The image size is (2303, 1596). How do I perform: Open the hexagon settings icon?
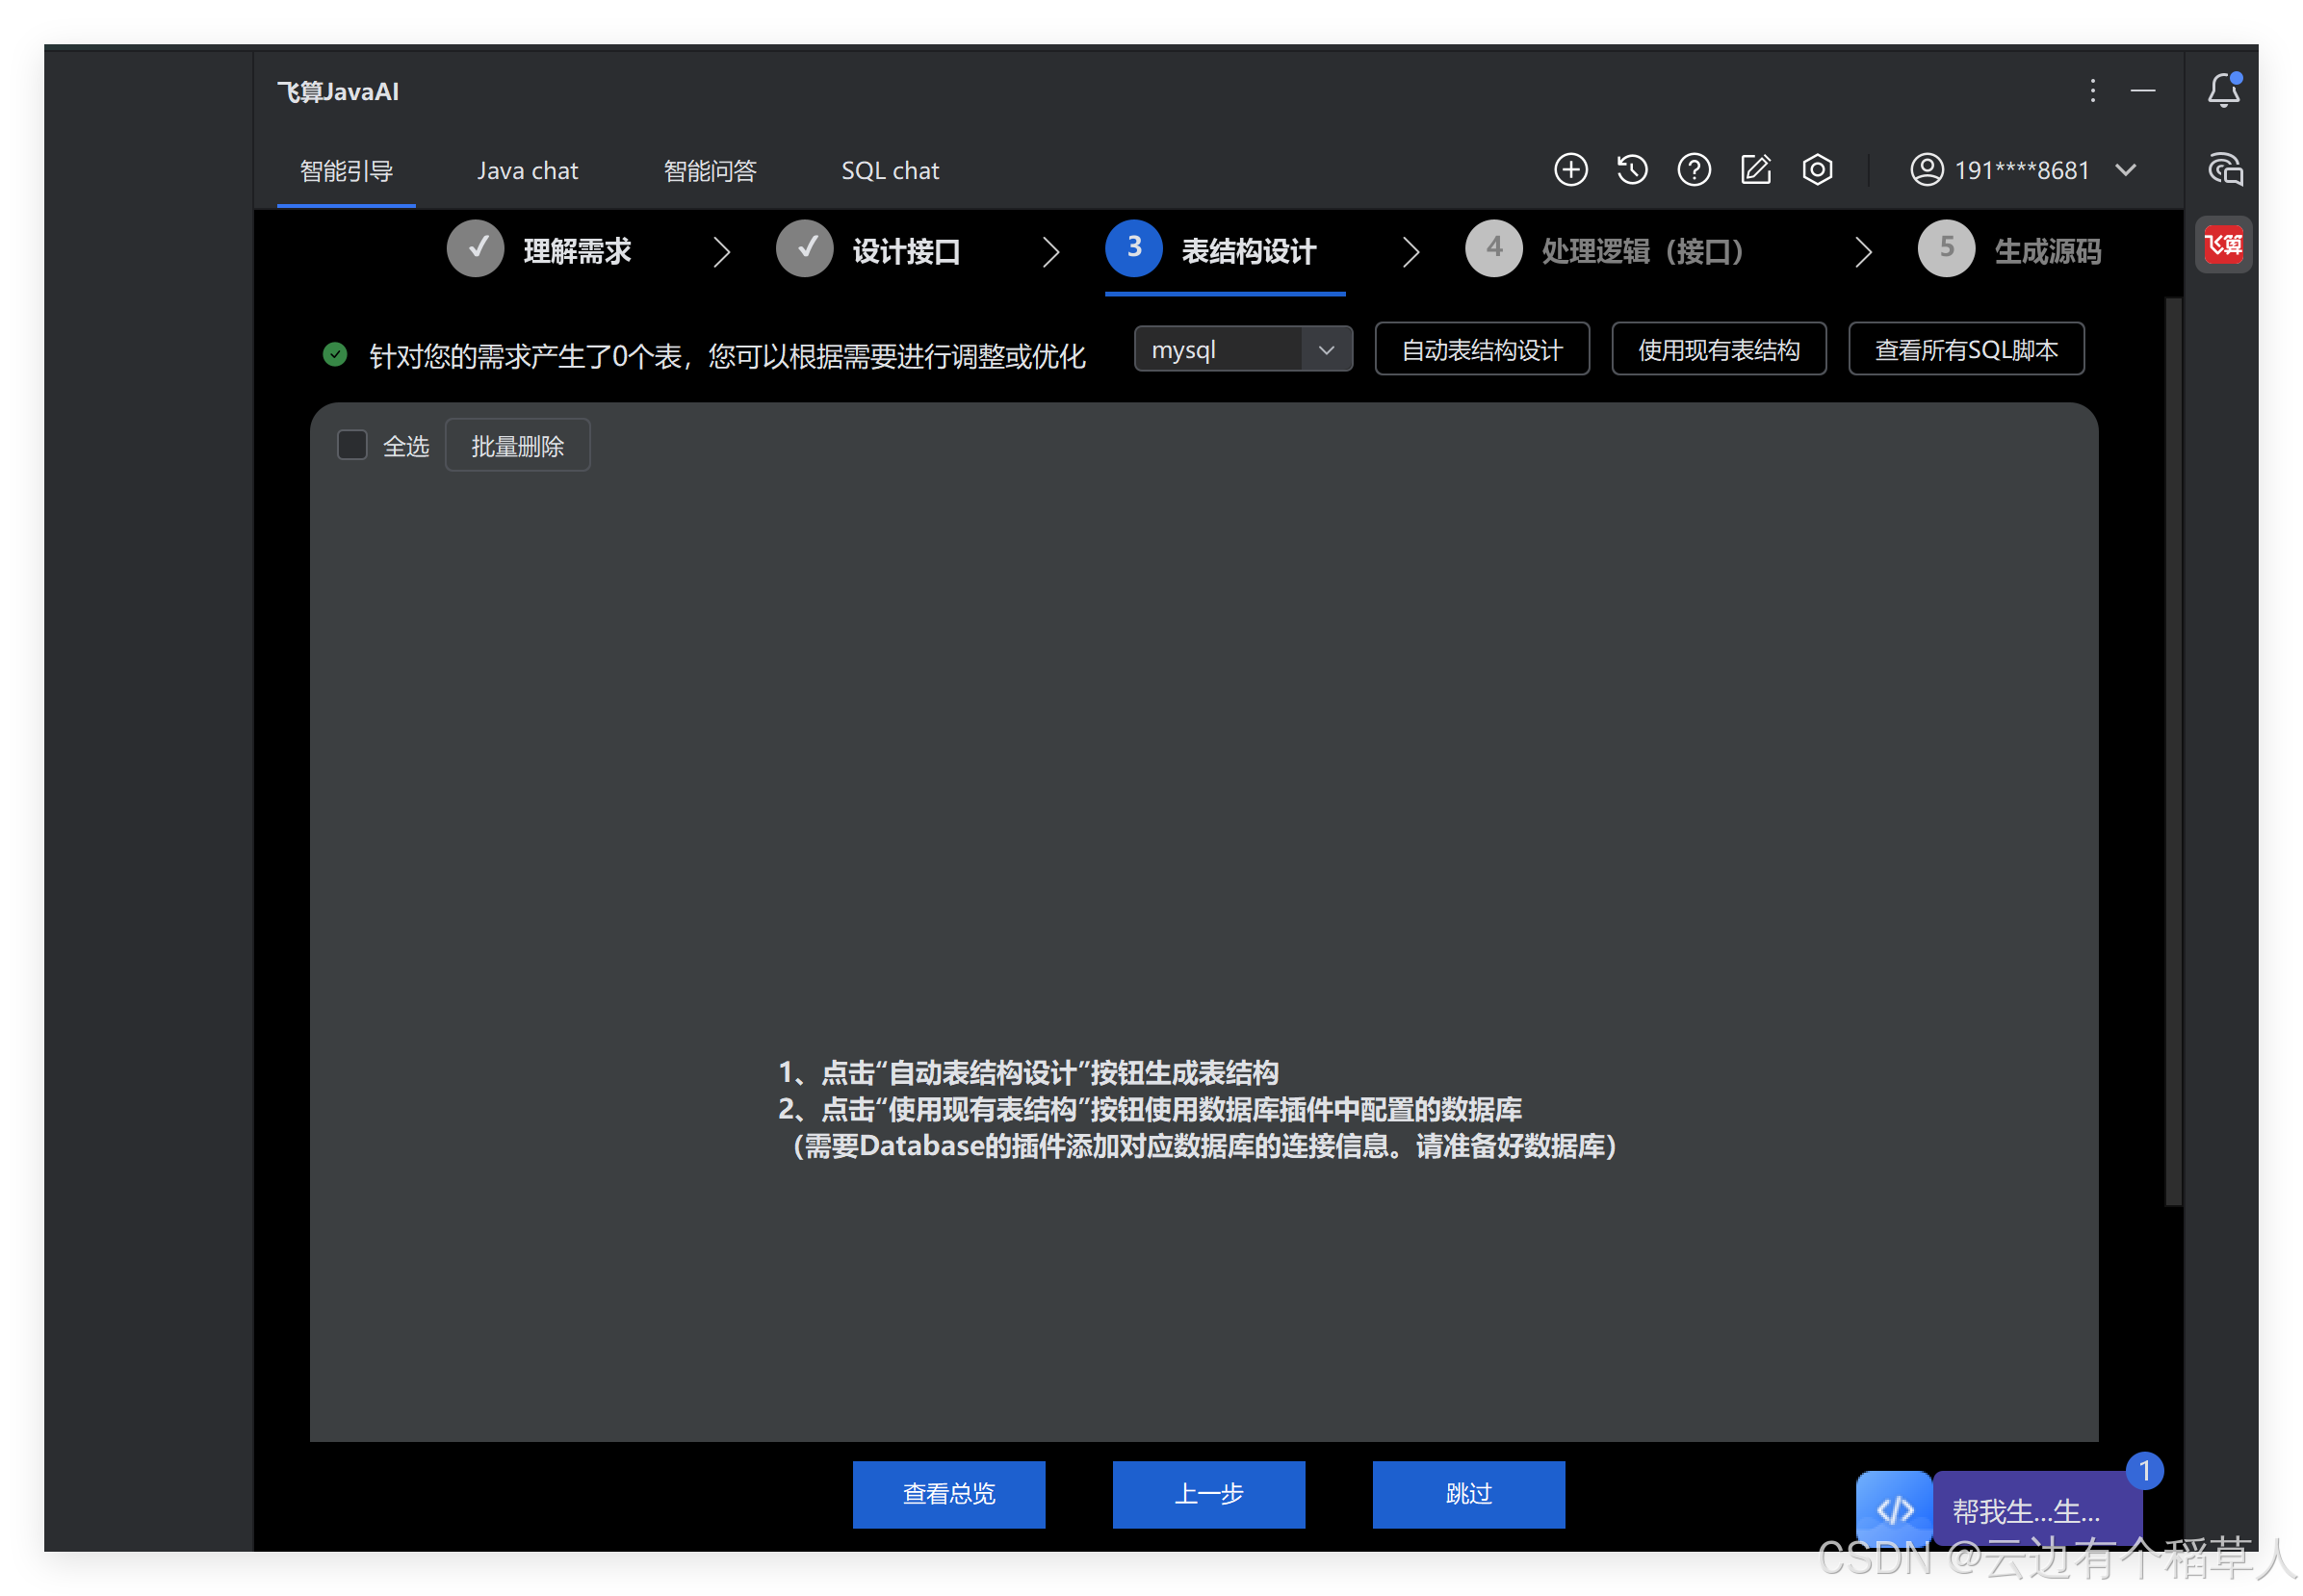(x=1817, y=170)
